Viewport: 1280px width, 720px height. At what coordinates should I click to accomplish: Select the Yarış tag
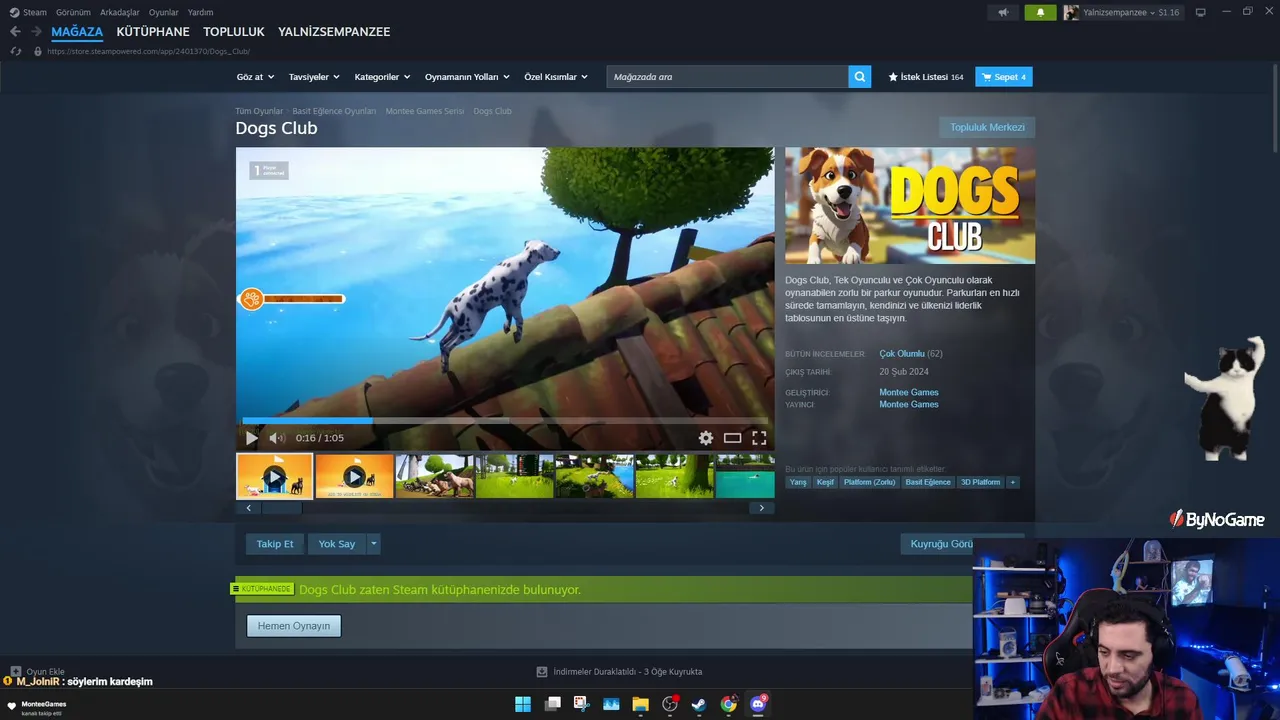pyautogui.click(x=798, y=482)
